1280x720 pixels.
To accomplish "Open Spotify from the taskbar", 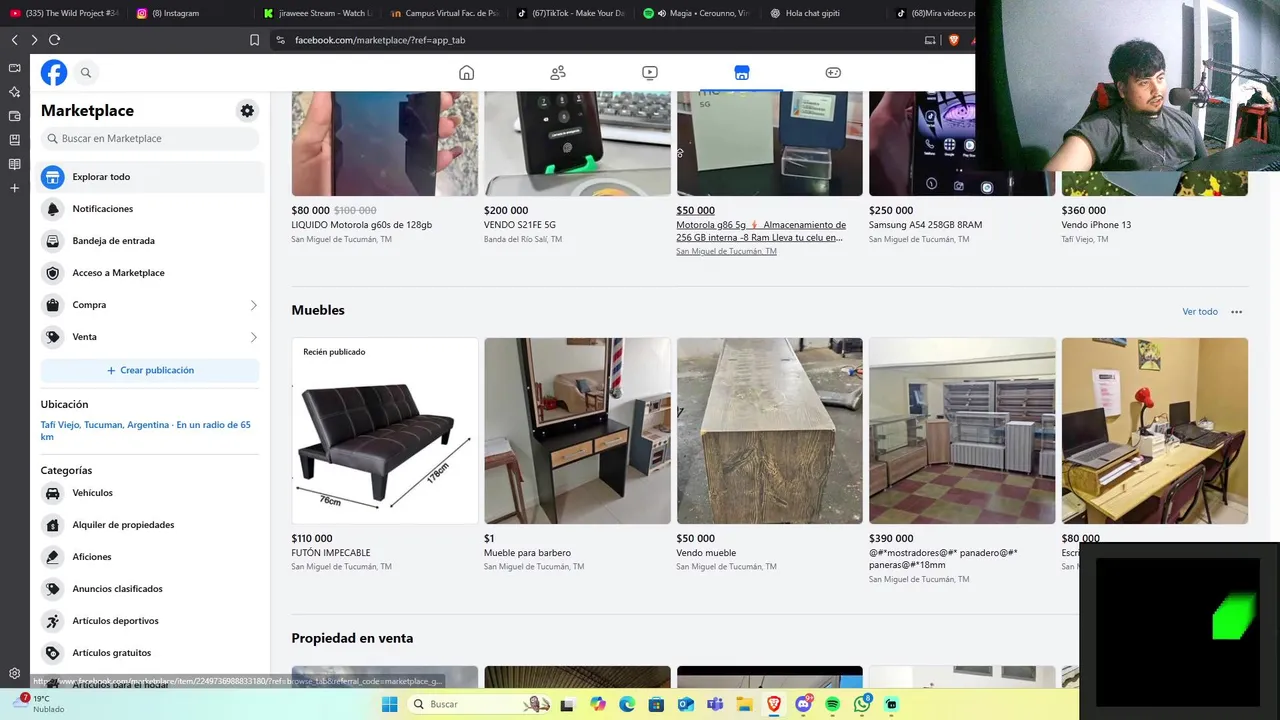I will (833, 704).
